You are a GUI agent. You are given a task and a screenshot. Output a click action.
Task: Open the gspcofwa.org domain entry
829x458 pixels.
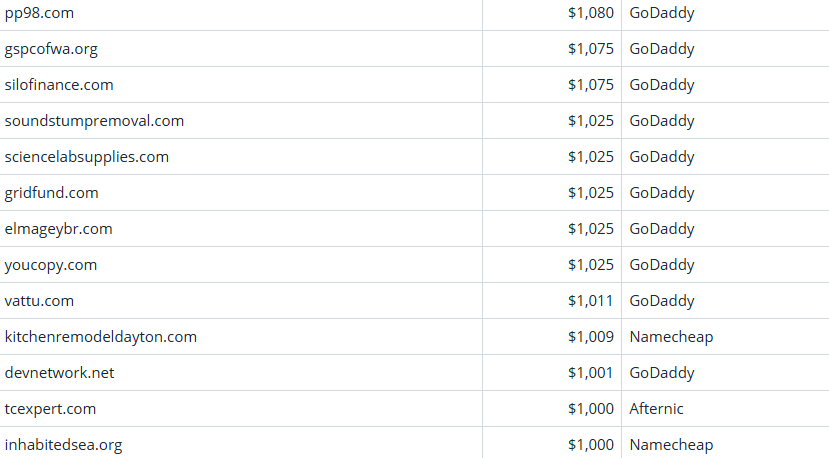[x=51, y=49]
